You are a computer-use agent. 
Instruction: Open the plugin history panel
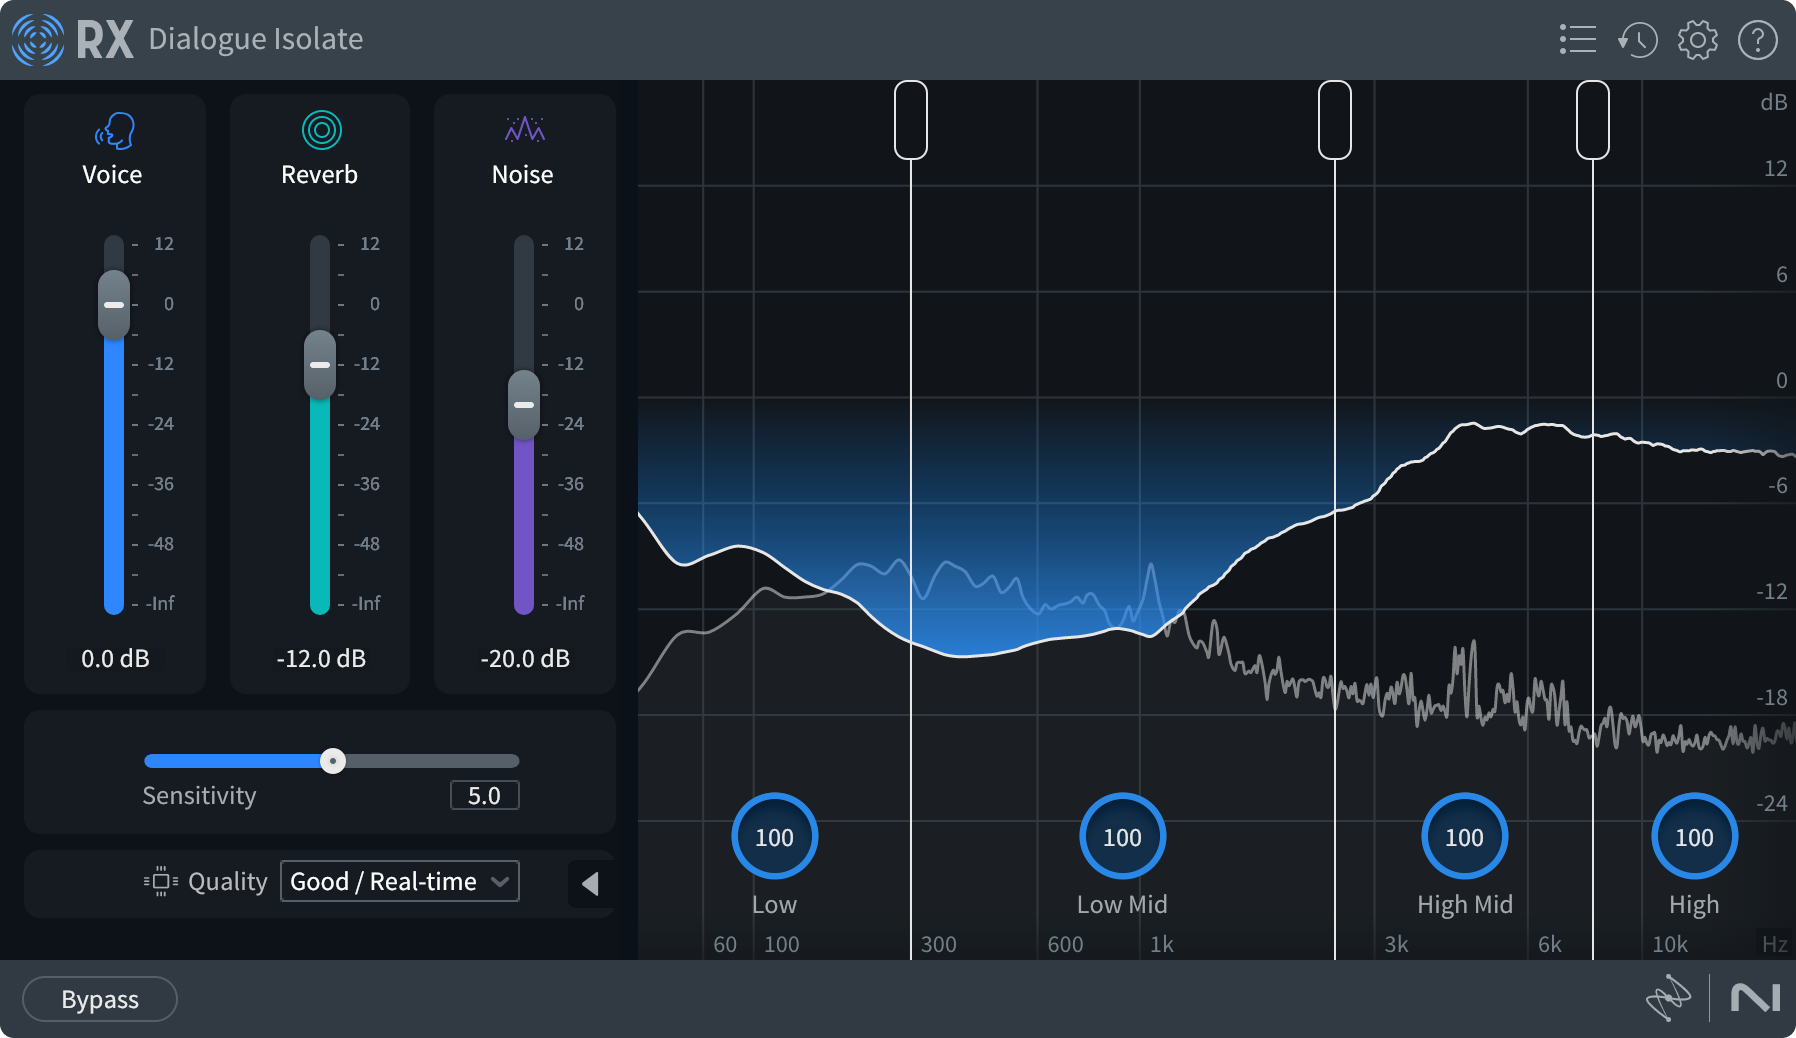tap(1637, 39)
